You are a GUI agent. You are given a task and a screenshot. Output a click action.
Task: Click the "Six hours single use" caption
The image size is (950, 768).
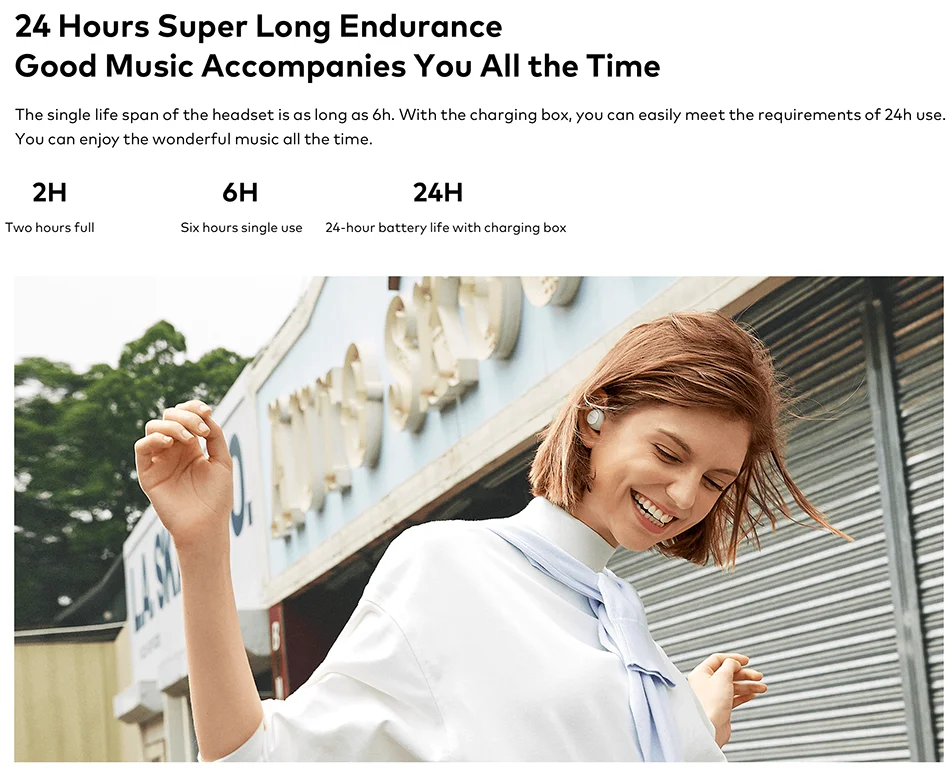tap(241, 228)
